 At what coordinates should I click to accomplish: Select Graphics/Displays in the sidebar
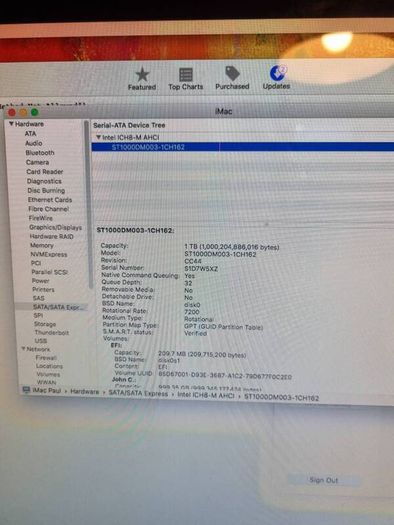point(56,227)
